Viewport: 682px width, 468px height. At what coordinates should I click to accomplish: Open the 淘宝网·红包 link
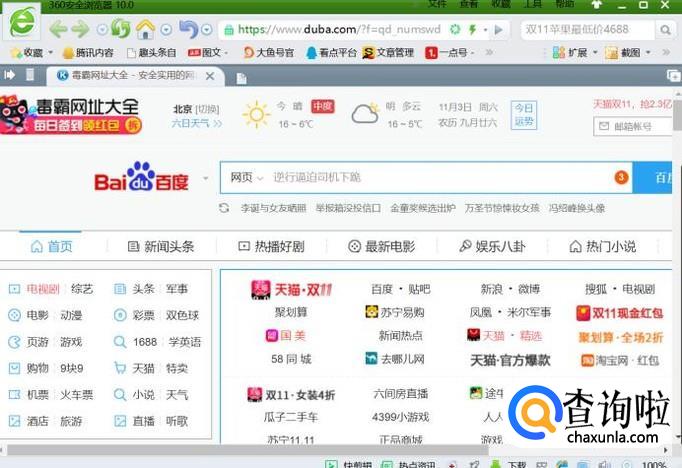coord(620,360)
